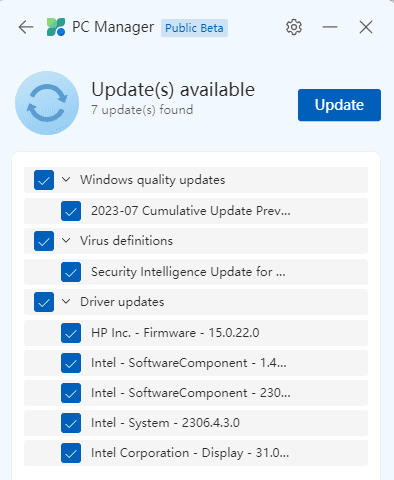Click the PC Manager logo icon
The image size is (394, 480).
[56, 27]
